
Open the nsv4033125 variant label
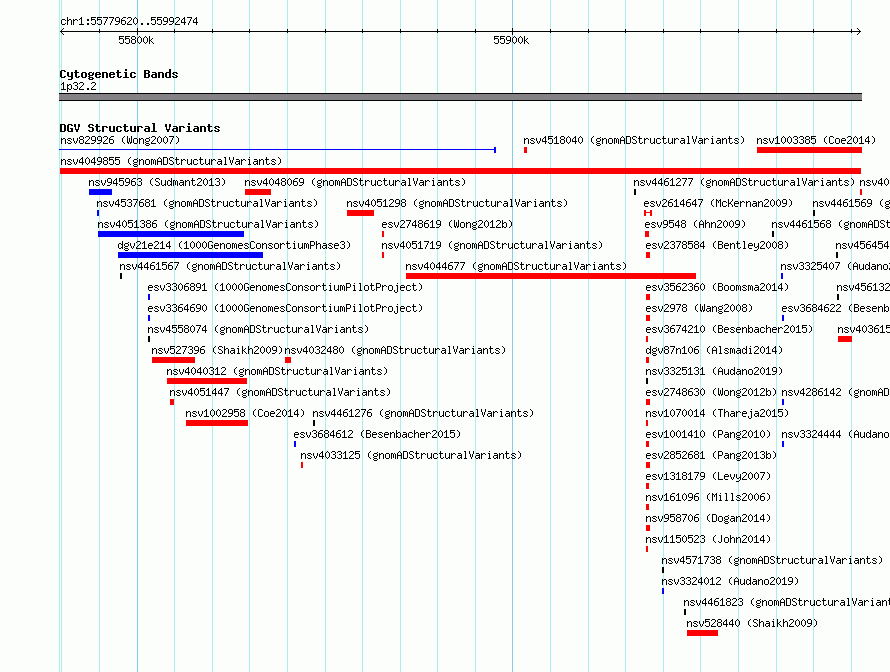click(x=411, y=455)
